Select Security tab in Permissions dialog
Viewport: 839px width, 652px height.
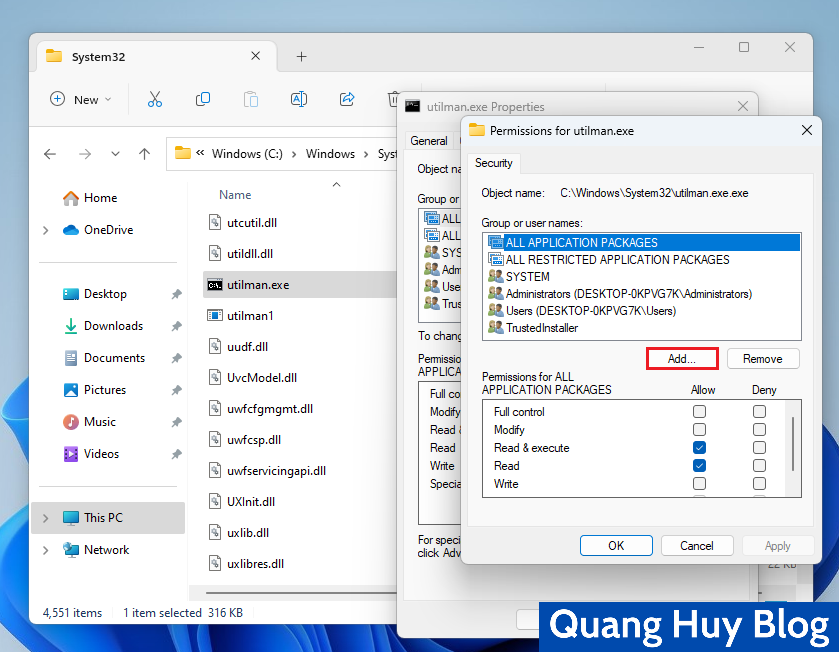(493, 163)
